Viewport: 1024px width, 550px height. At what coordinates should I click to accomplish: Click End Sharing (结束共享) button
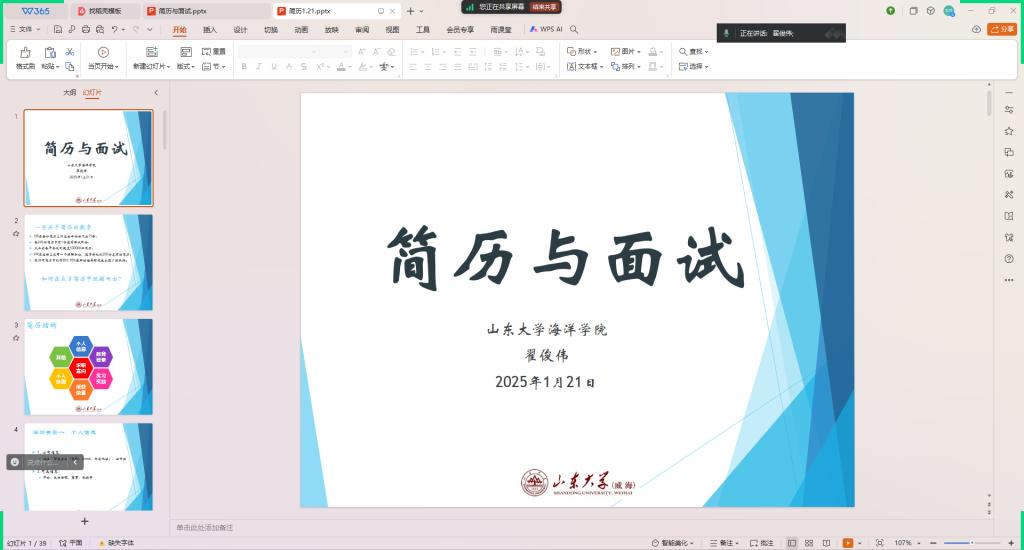click(x=543, y=6)
